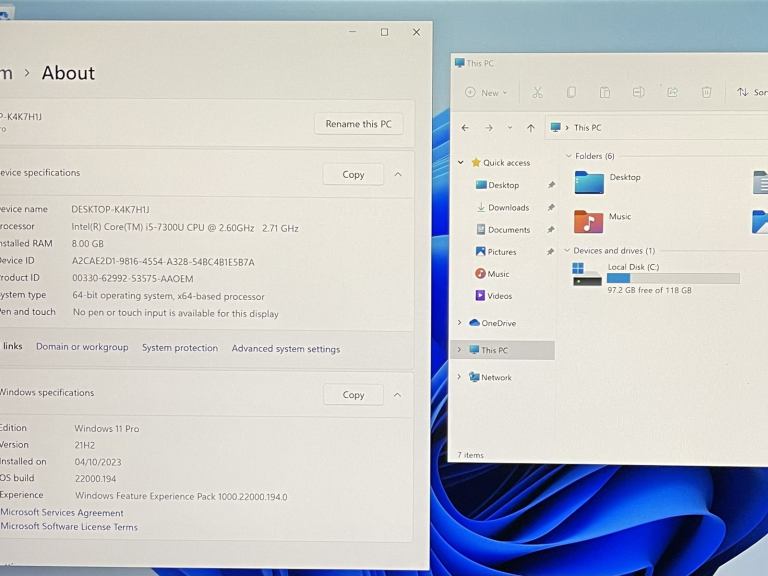This screenshot has width=768, height=576.
Task: Go back using the left arrow in Explorer
Action: point(465,128)
